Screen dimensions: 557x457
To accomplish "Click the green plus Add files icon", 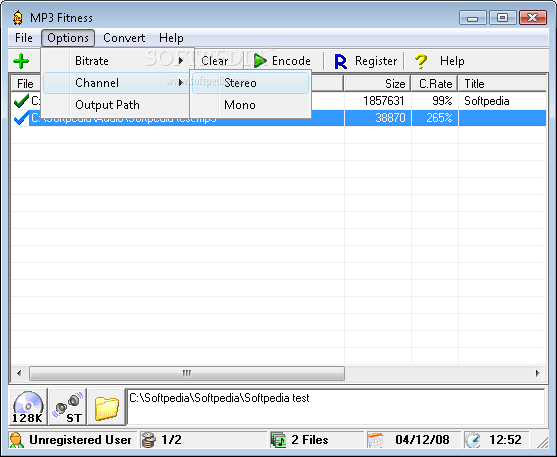I will 21,61.
